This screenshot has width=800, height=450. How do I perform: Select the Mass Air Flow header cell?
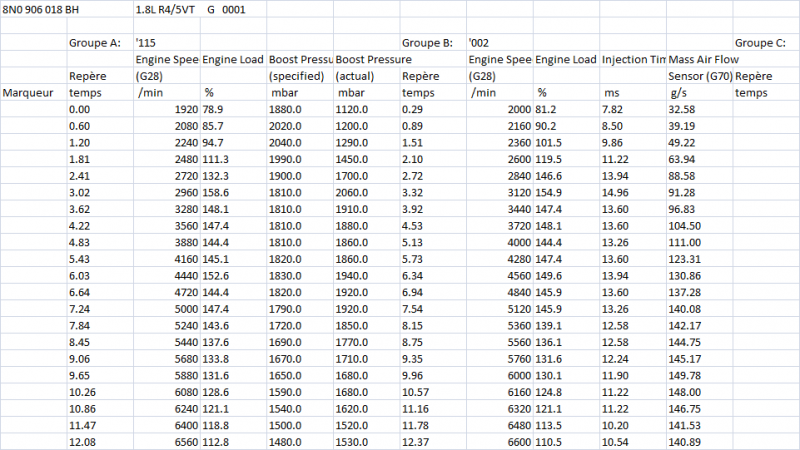[x=698, y=60]
